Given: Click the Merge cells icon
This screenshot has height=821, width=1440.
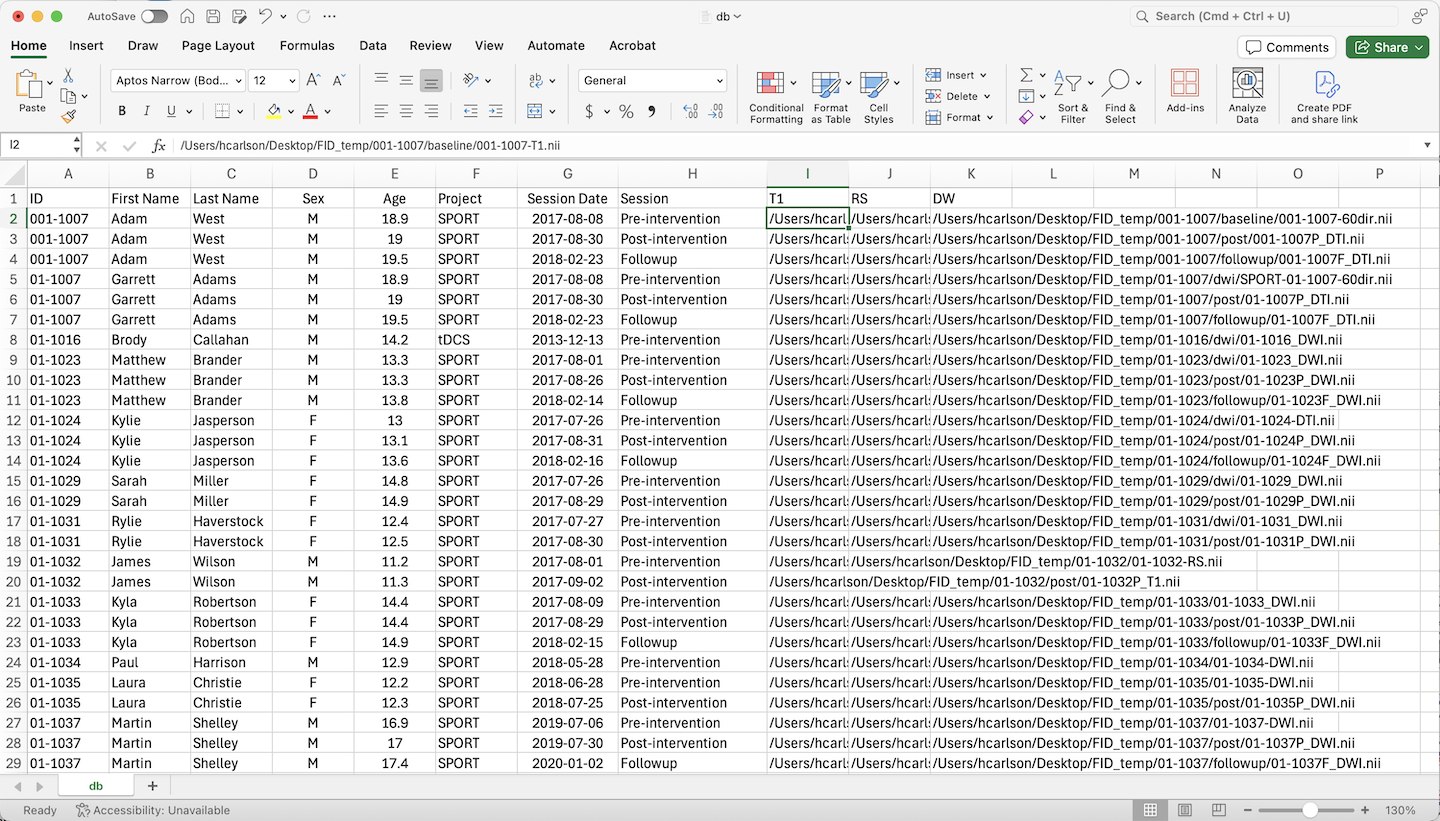Looking at the screenshot, I should click(x=535, y=111).
